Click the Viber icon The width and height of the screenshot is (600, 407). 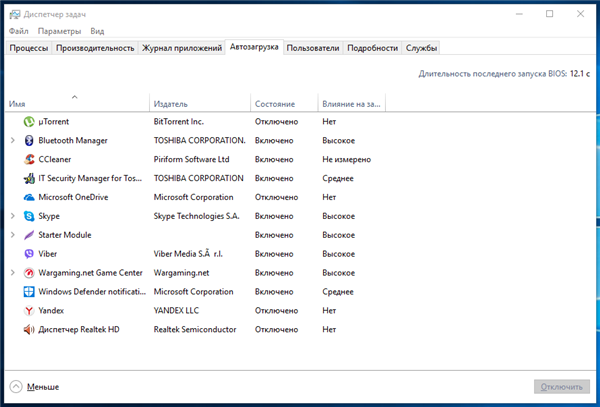[x=29, y=254]
